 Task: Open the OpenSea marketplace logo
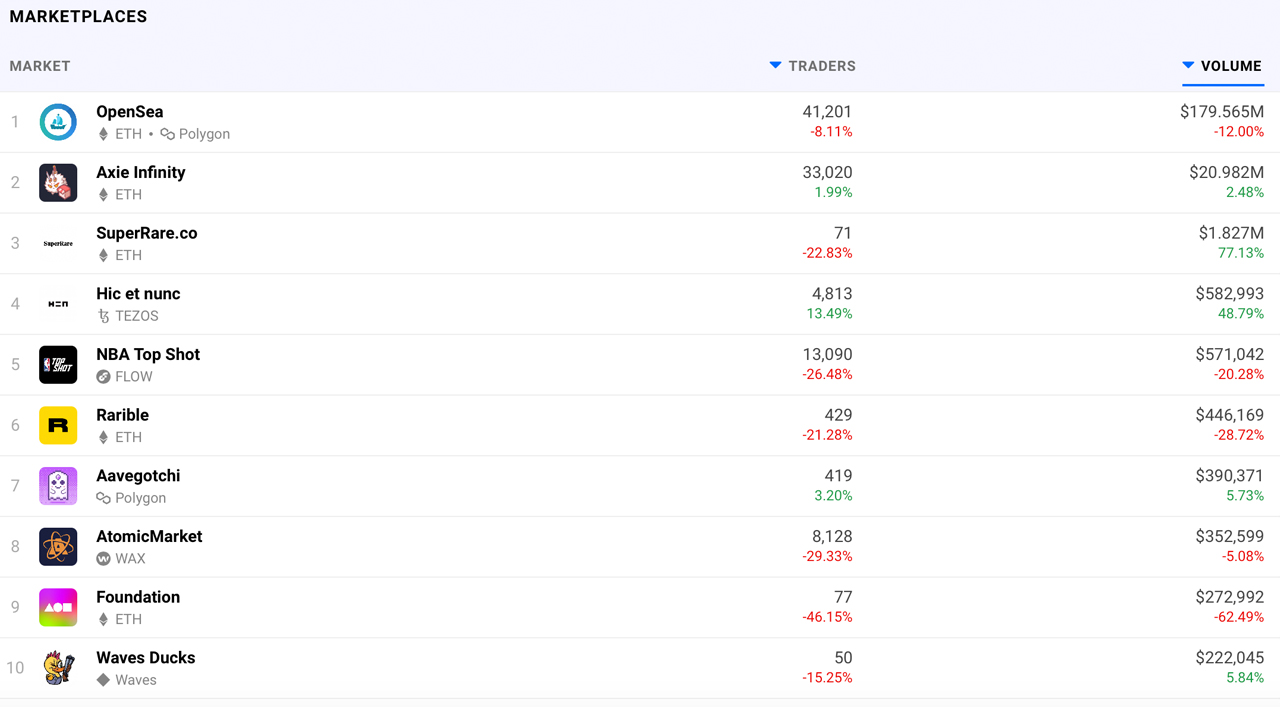[x=58, y=122]
